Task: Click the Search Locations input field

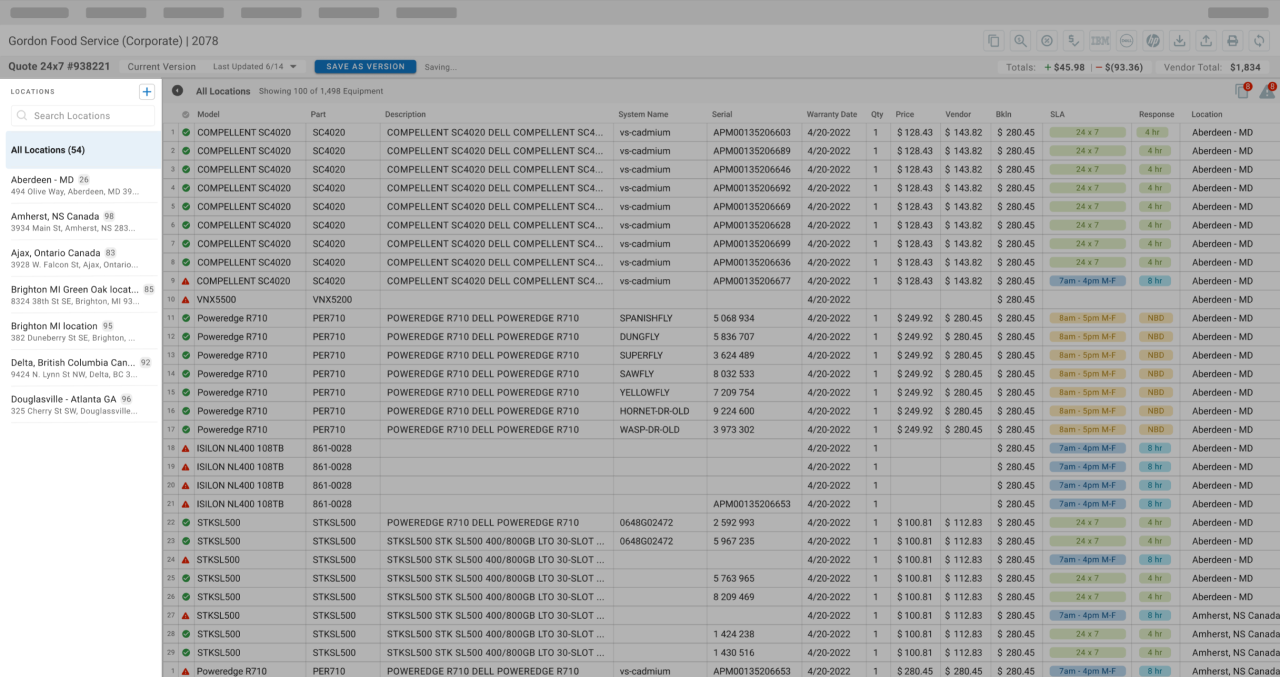Action: click(83, 116)
